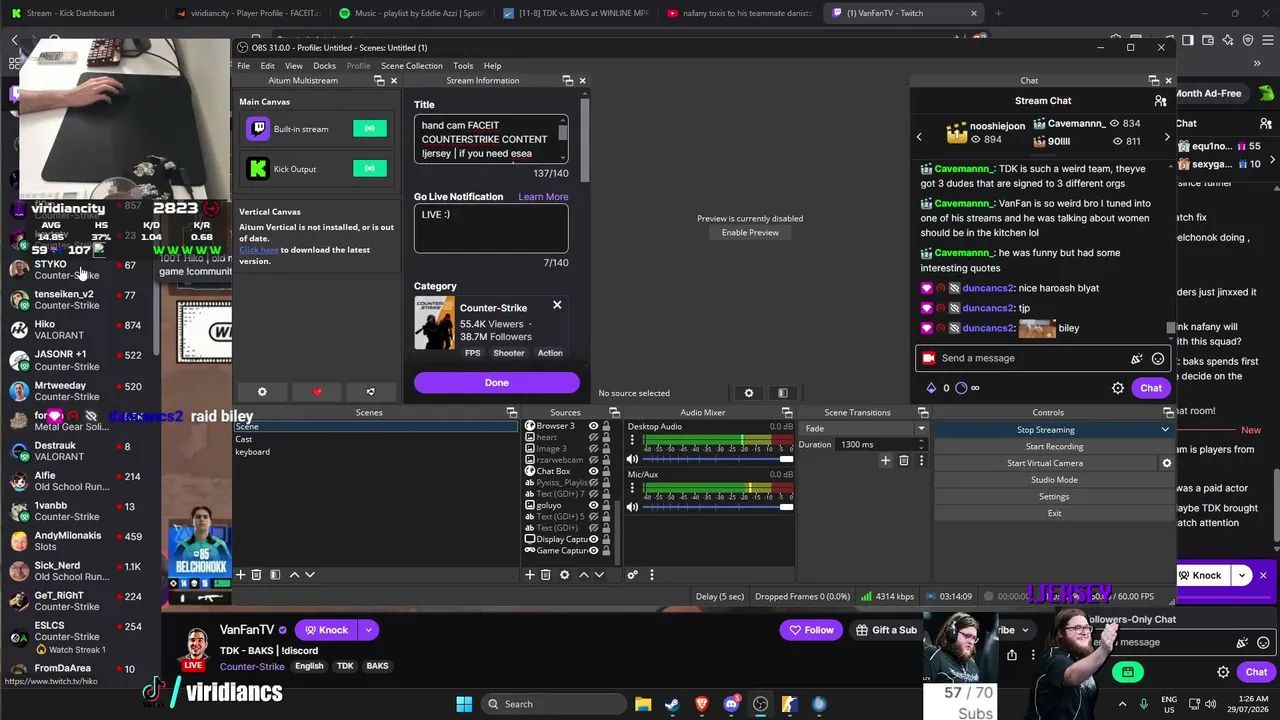Delete selected source with trash icon
Screen dimensions: 1280x720
[x=546, y=575]
